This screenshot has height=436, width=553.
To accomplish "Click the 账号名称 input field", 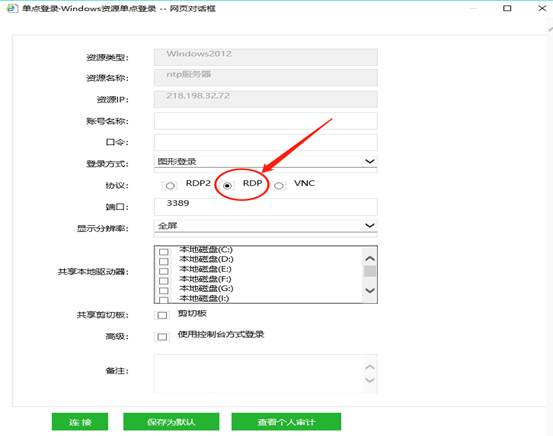I will pyautogui.click(x=265, y=121).
